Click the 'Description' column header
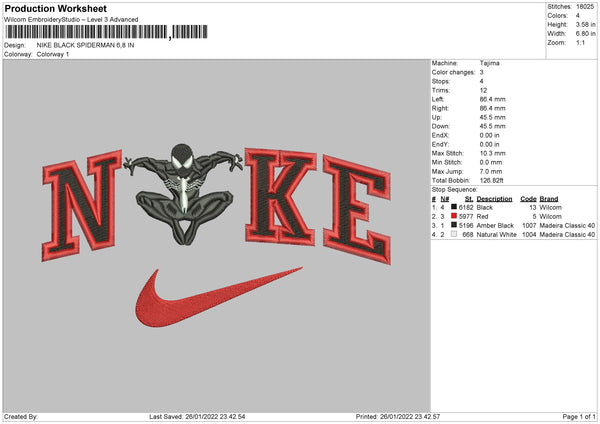The image size is (600, 424). point(494,199)
